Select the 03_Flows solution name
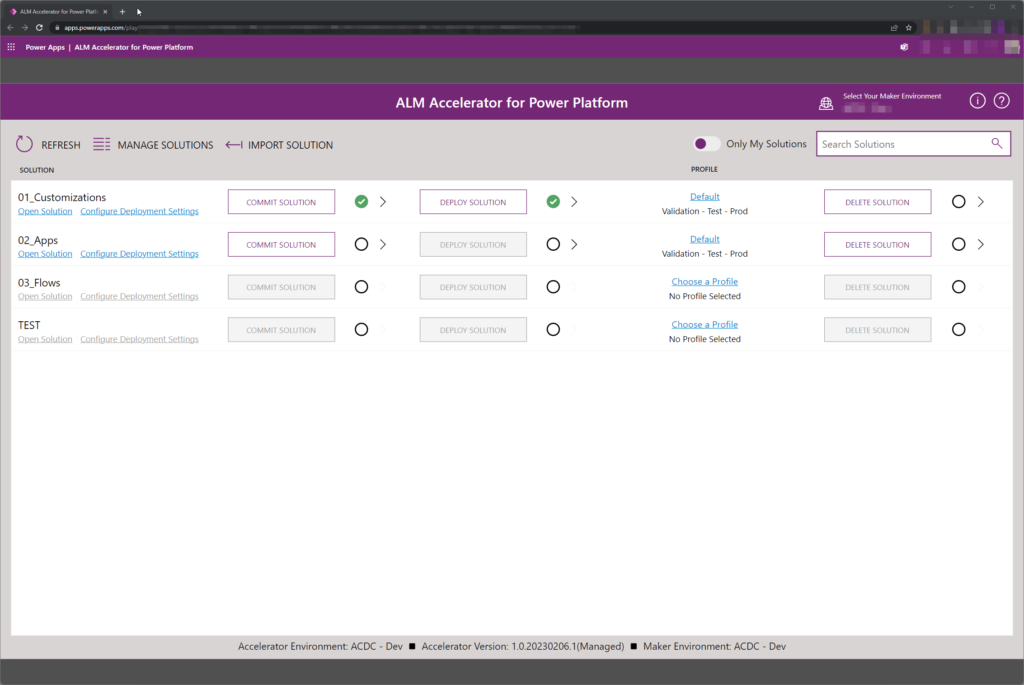Image resolution: width=1024 pixels, height=685 pixels. [39, 283]
